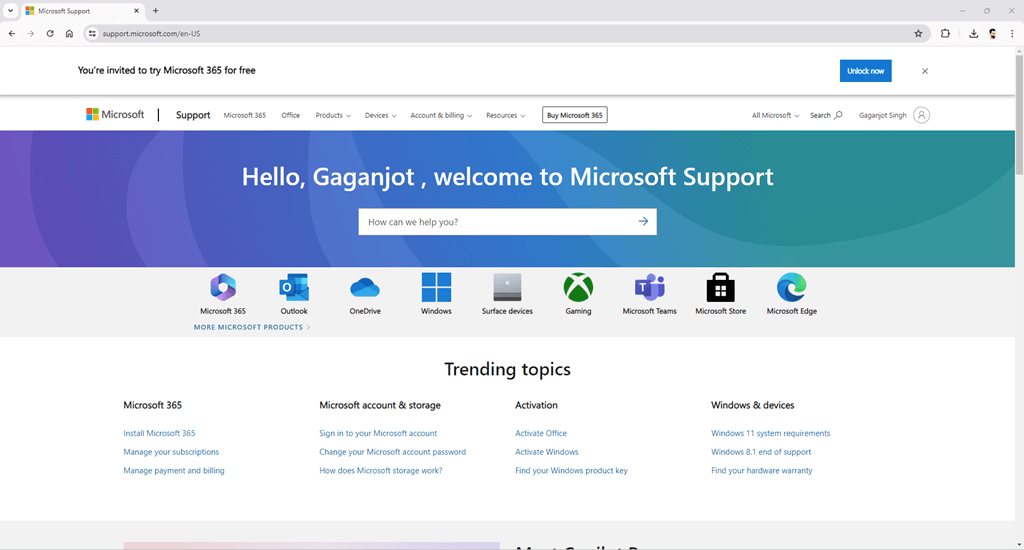
Task: Bookmark this page with star icon
Action: [918, 33]
